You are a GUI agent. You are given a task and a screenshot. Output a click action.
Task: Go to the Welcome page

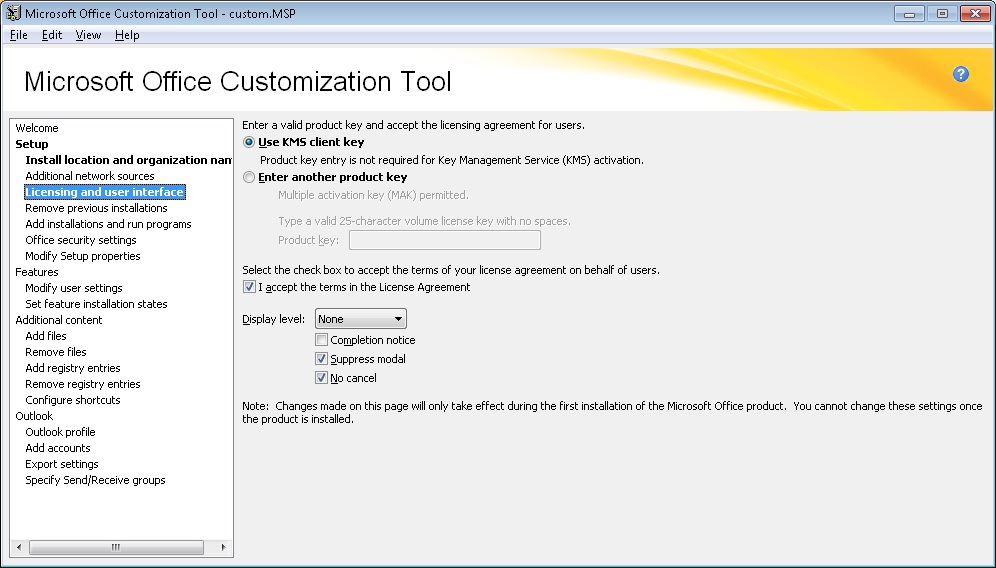pos(37,128)
